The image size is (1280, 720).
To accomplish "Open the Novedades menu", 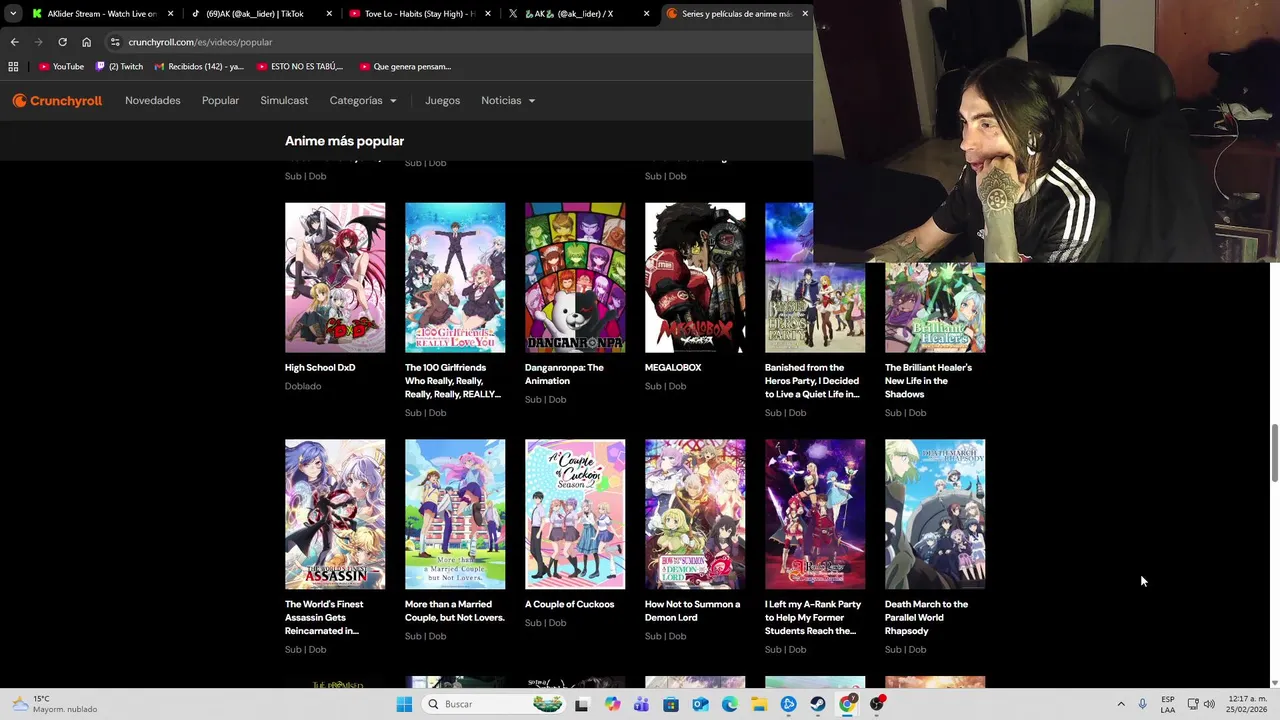I will point(153,100).
